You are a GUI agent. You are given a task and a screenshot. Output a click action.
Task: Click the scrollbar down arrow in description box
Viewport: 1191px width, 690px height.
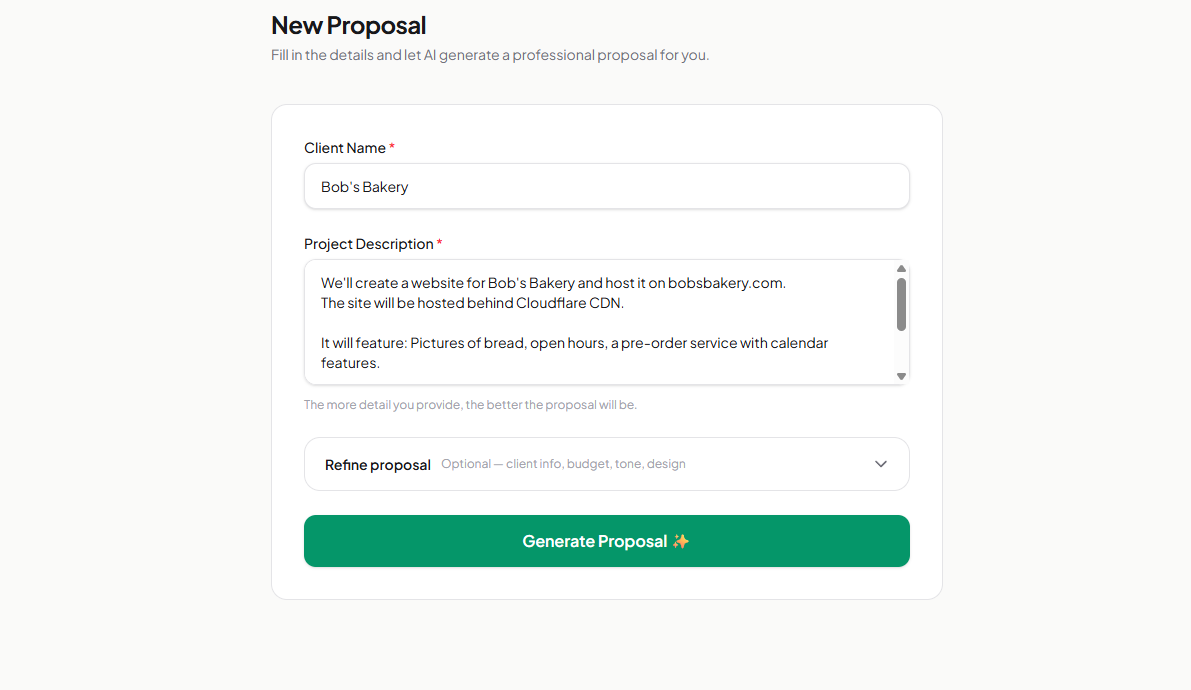[901, 376]
